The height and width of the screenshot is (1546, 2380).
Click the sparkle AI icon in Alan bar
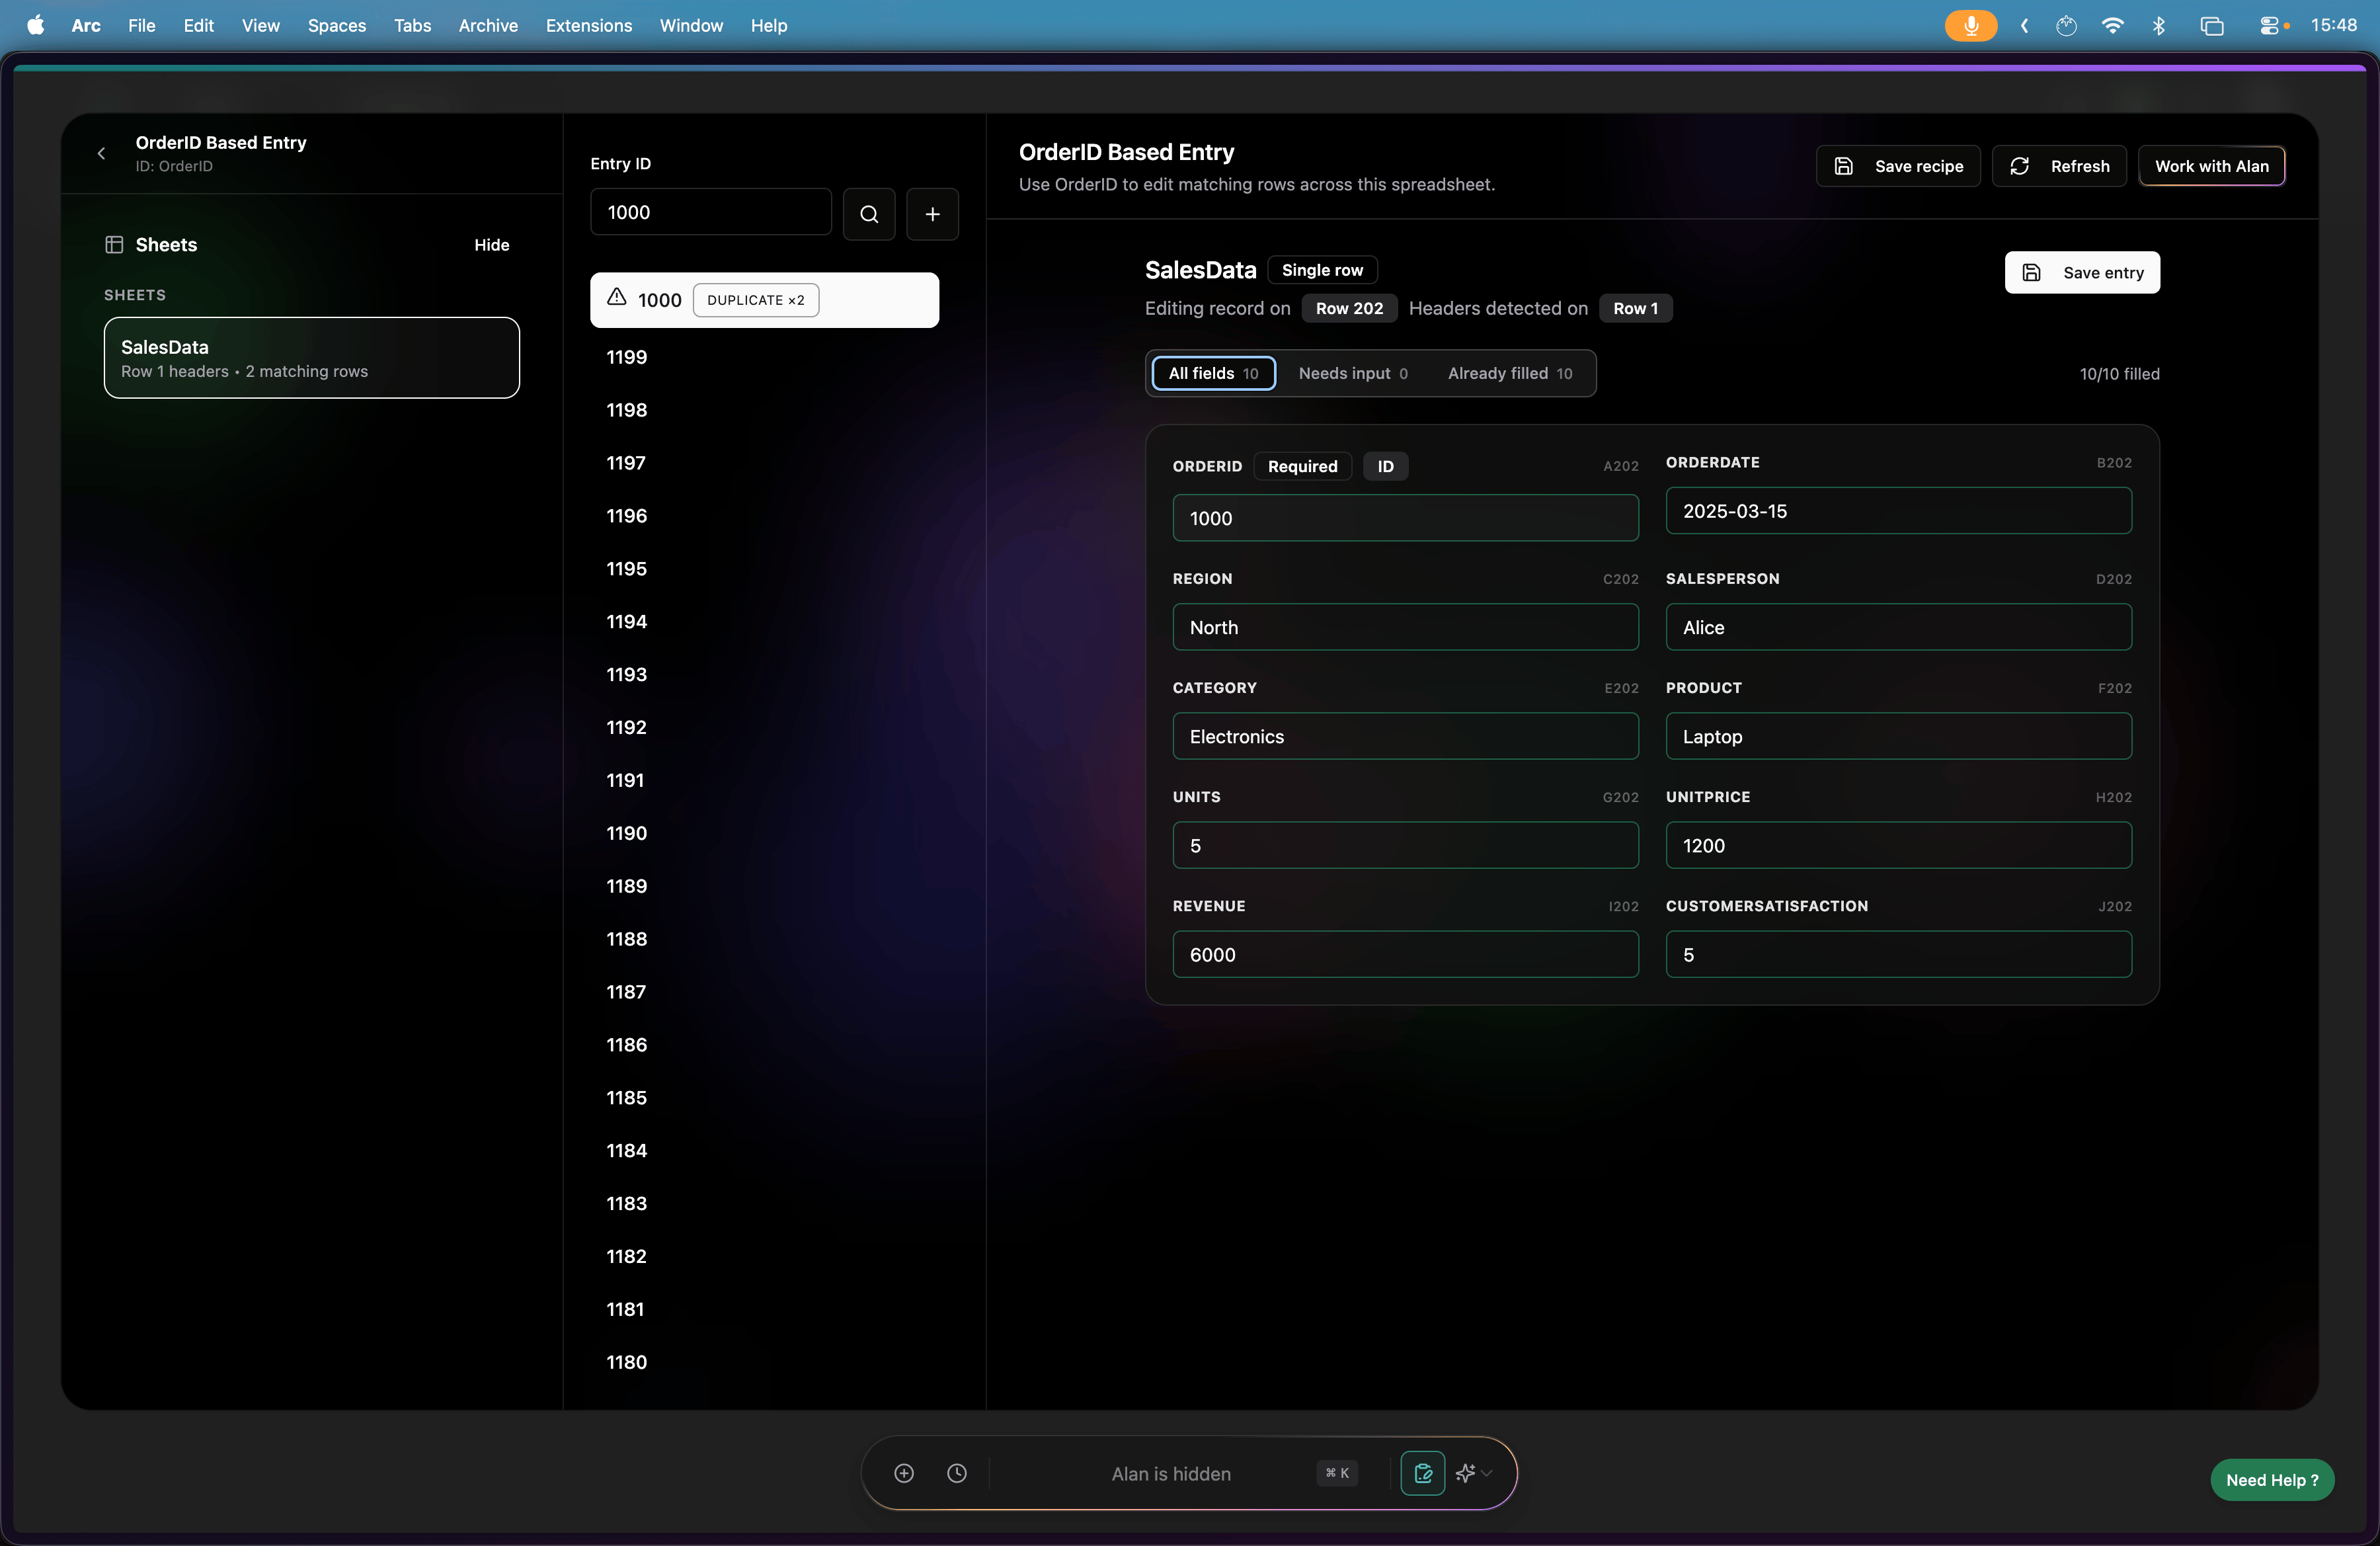pyautogui.click(x=1465, y=1473)
